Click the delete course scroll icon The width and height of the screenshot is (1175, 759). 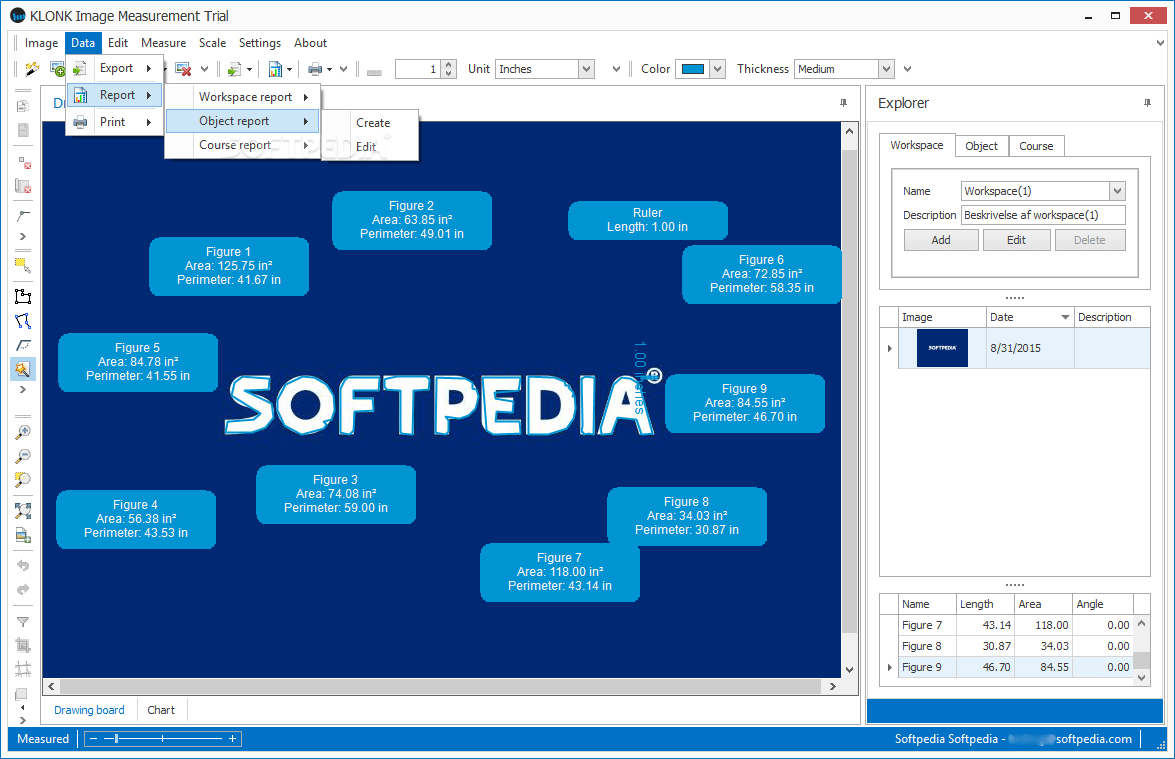[x=23, y=186]
